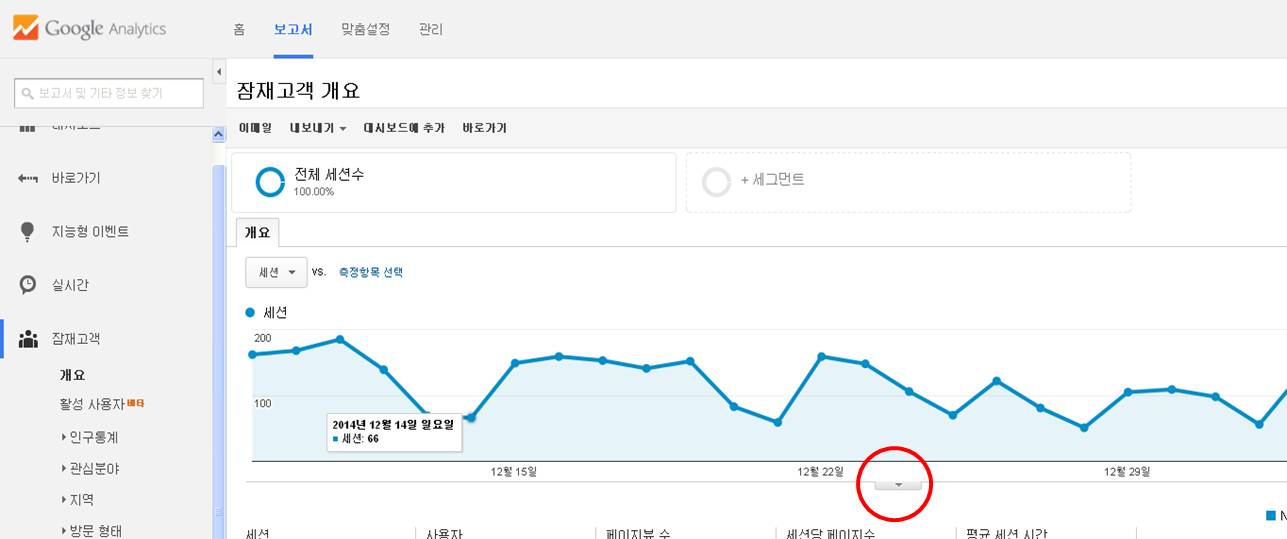Click the 측정항목 선택 link
Screen dimensions: 1287x539
tap(371, 272)
